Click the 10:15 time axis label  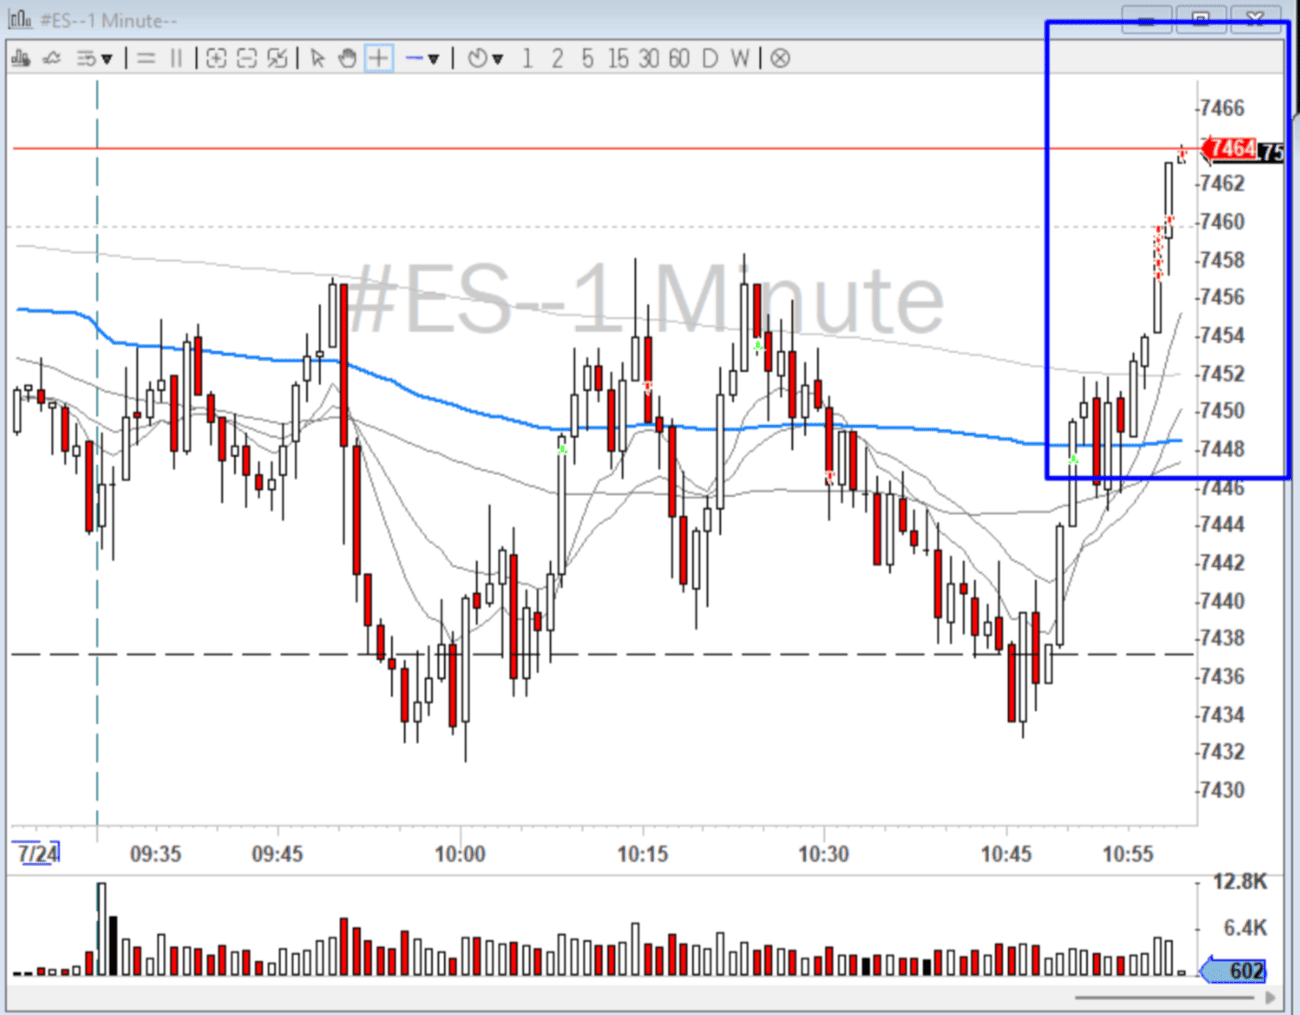tap(642, 854)
